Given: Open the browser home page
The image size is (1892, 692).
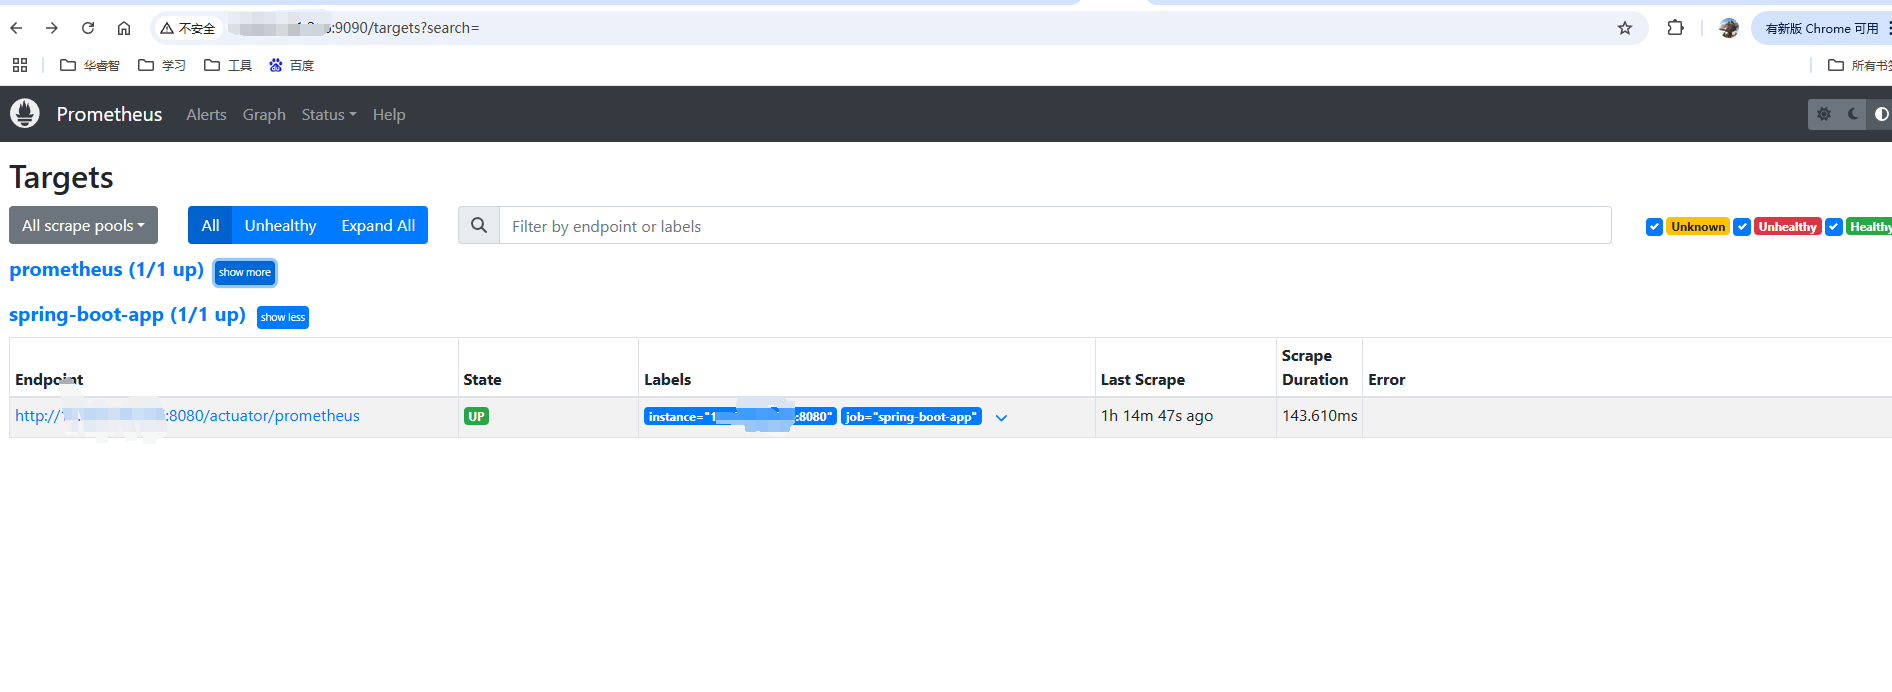Looking at the screenshot, I should click(x=124, y=28).
